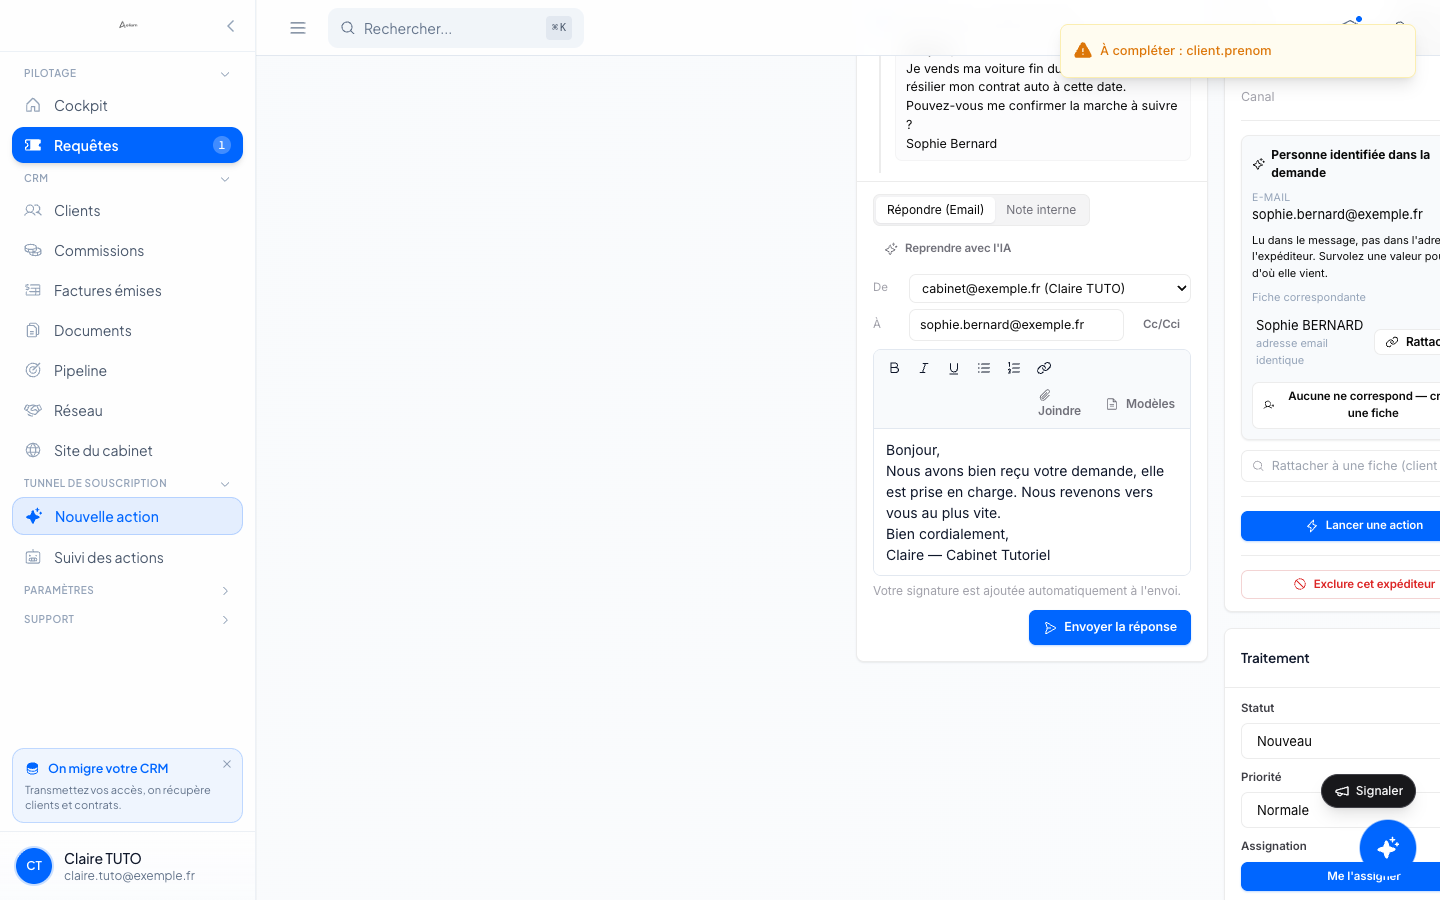Collapse the CRM section
This screenshot has width=1440, height=900.
click(225, 179)
